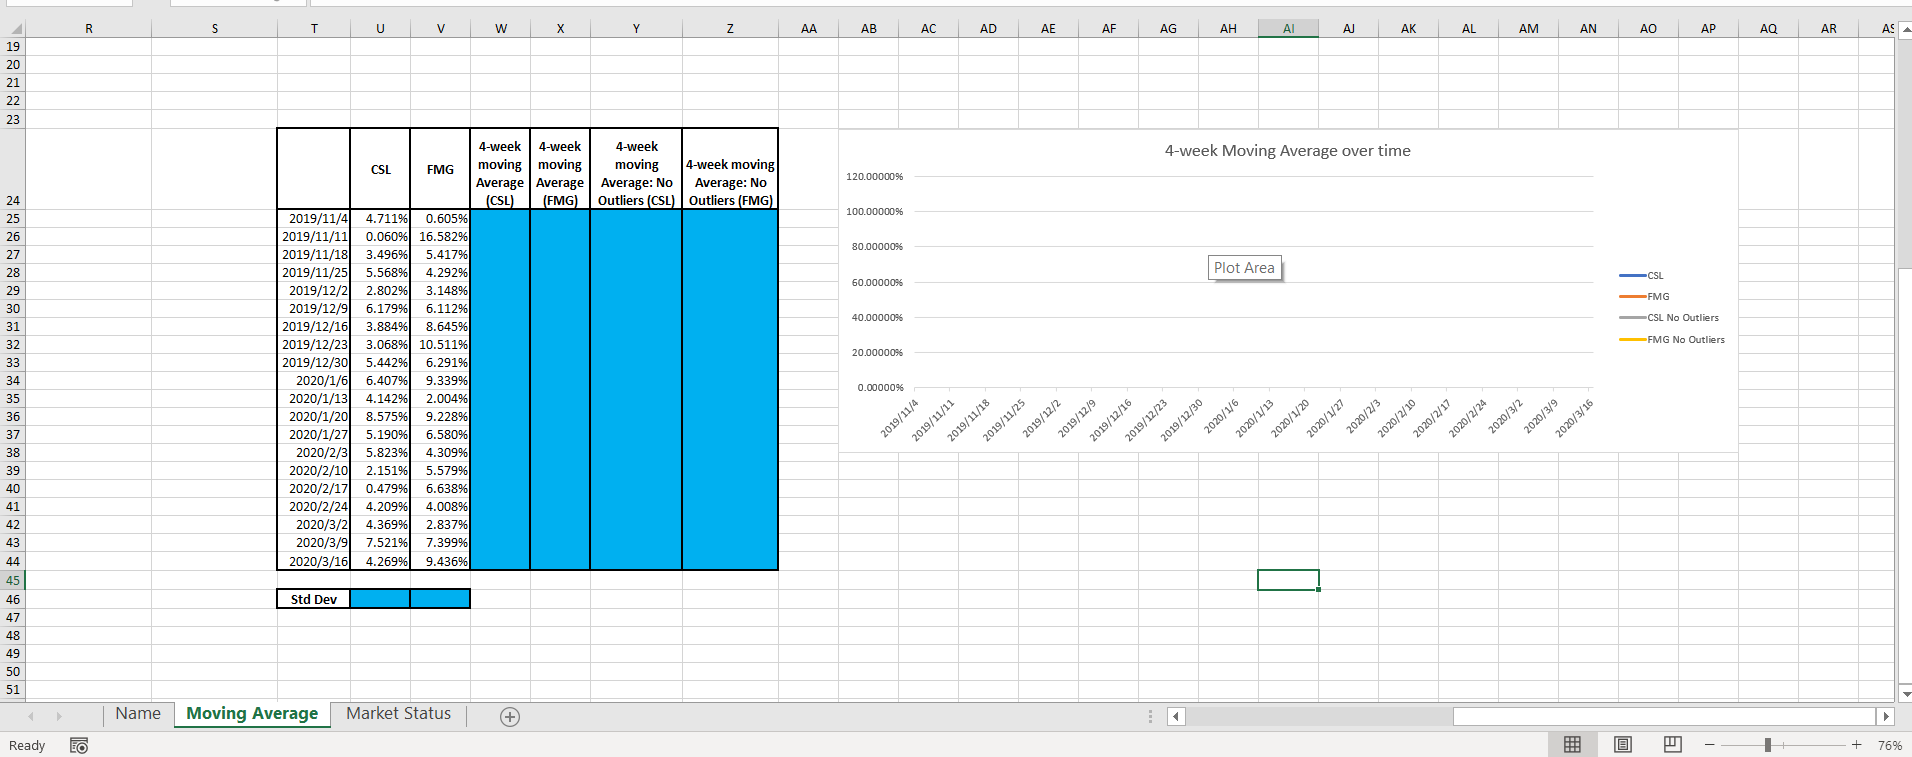Click the horizontal scrollbar thumb

[x=1664, y=716]
